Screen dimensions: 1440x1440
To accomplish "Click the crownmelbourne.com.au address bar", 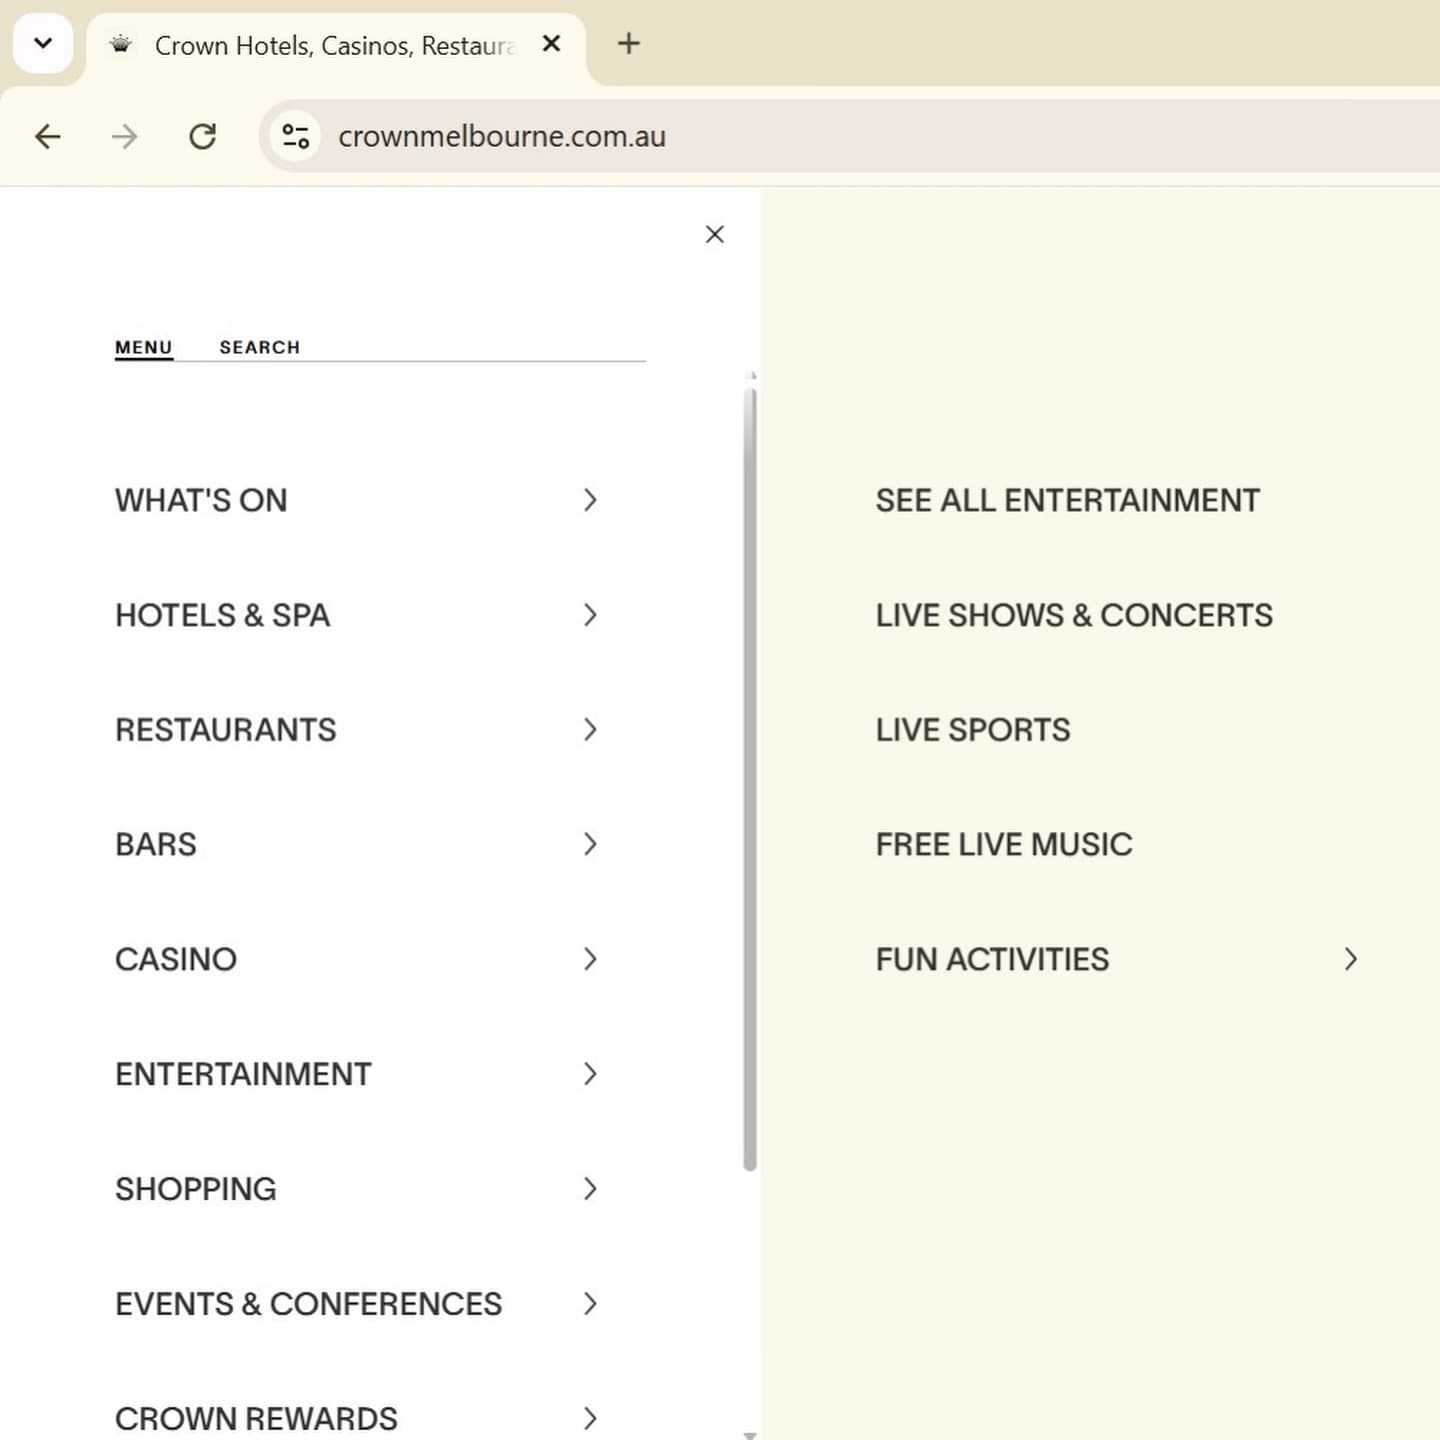I will pyautogui.click(x=502, y=136).
